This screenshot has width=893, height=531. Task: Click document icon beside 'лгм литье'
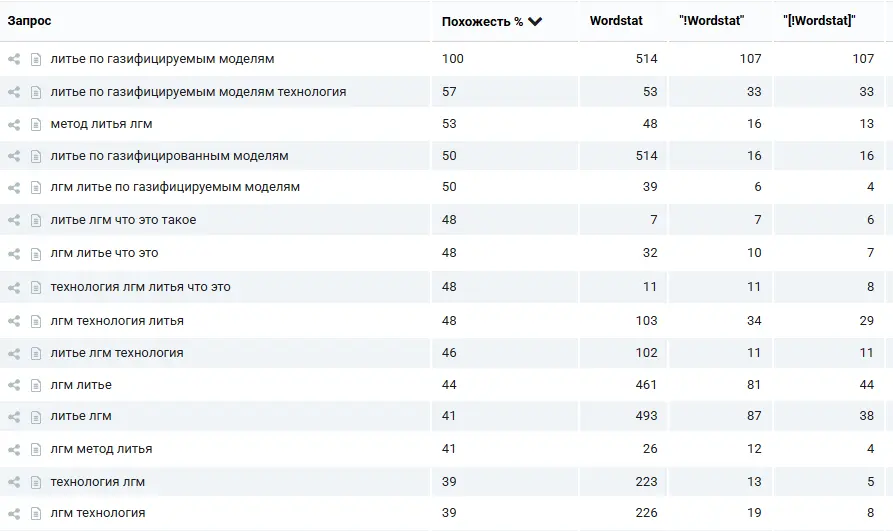[36, 386]
